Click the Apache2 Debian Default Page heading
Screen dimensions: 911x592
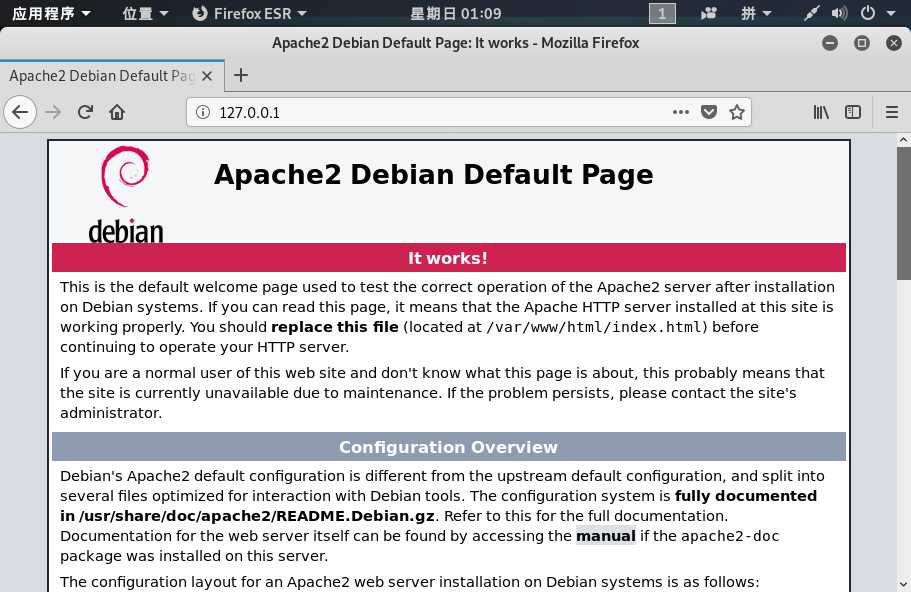pyautogui.click(x=433, y=174)
